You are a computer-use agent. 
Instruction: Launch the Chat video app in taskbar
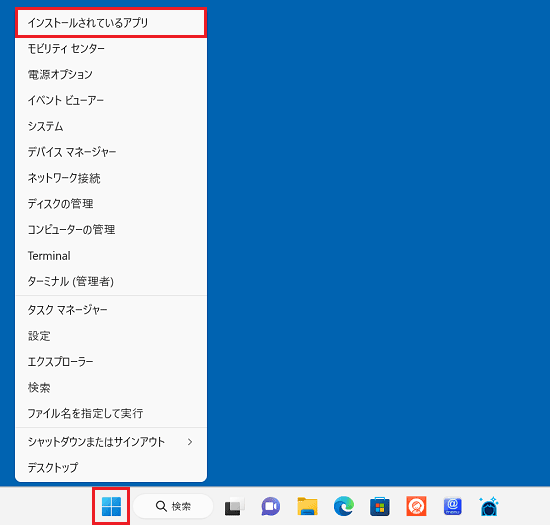(271, 506)
